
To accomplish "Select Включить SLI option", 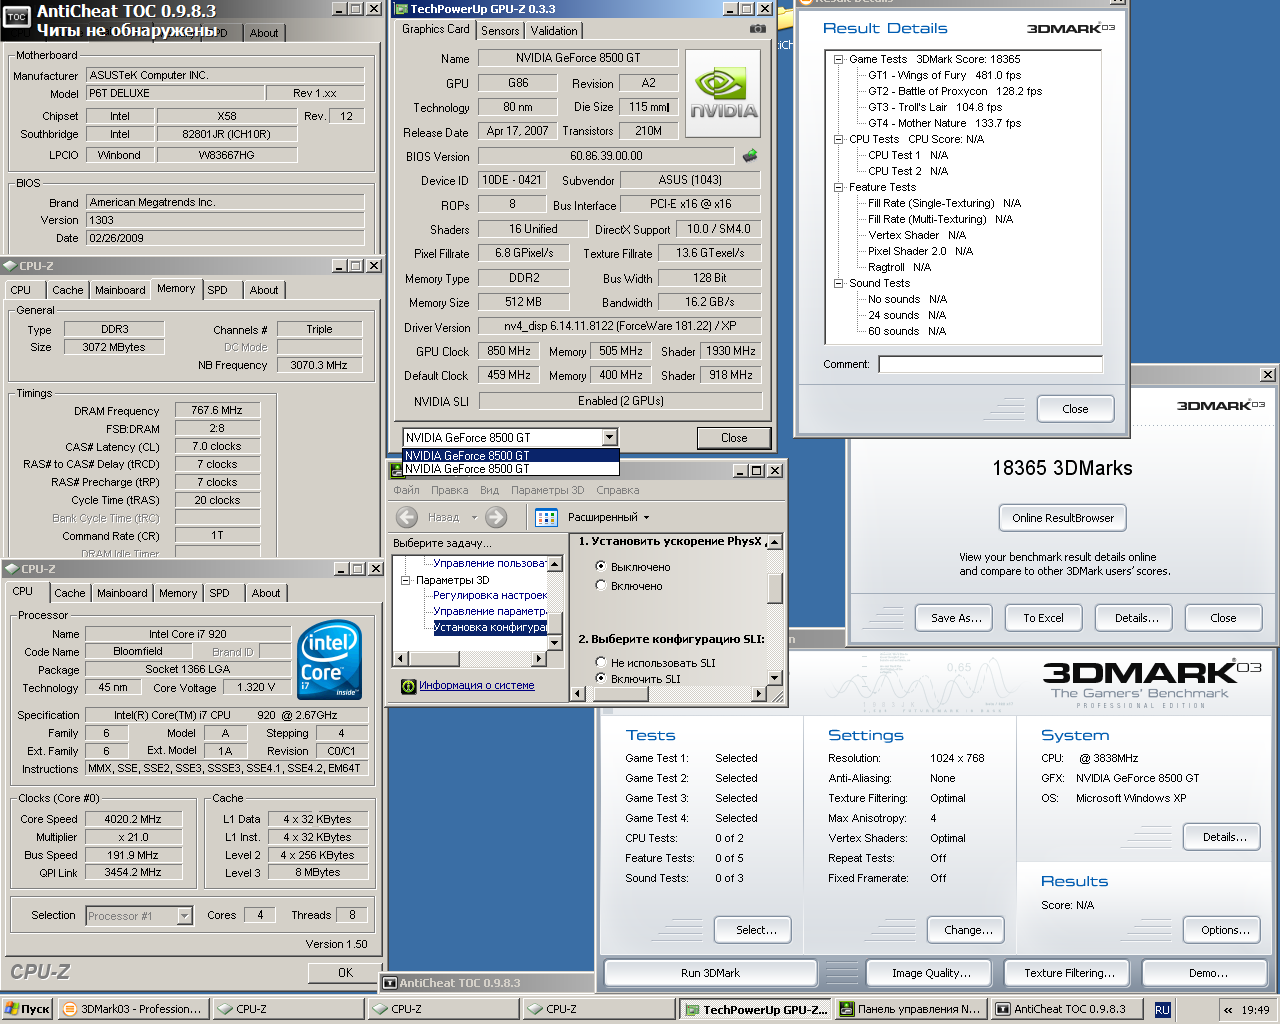I will [x=601, y=678].
